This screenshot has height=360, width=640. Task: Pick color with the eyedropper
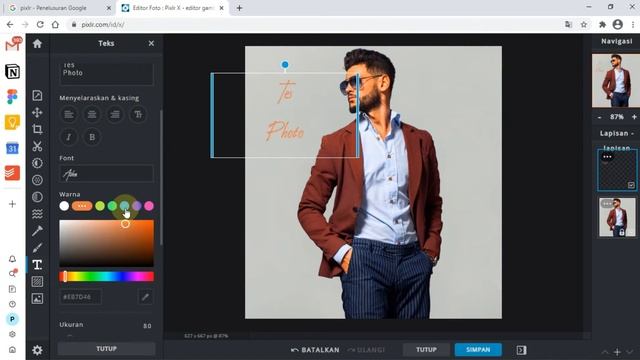coord(145,297)
